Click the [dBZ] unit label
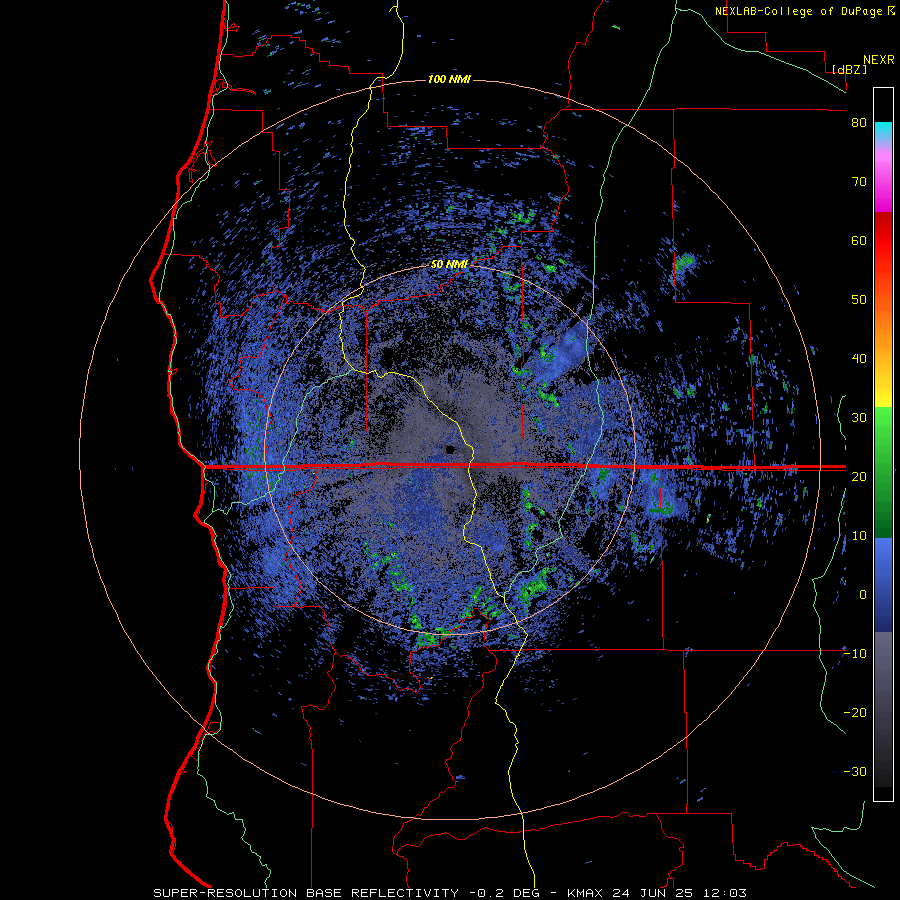 [x=849, y=69]
